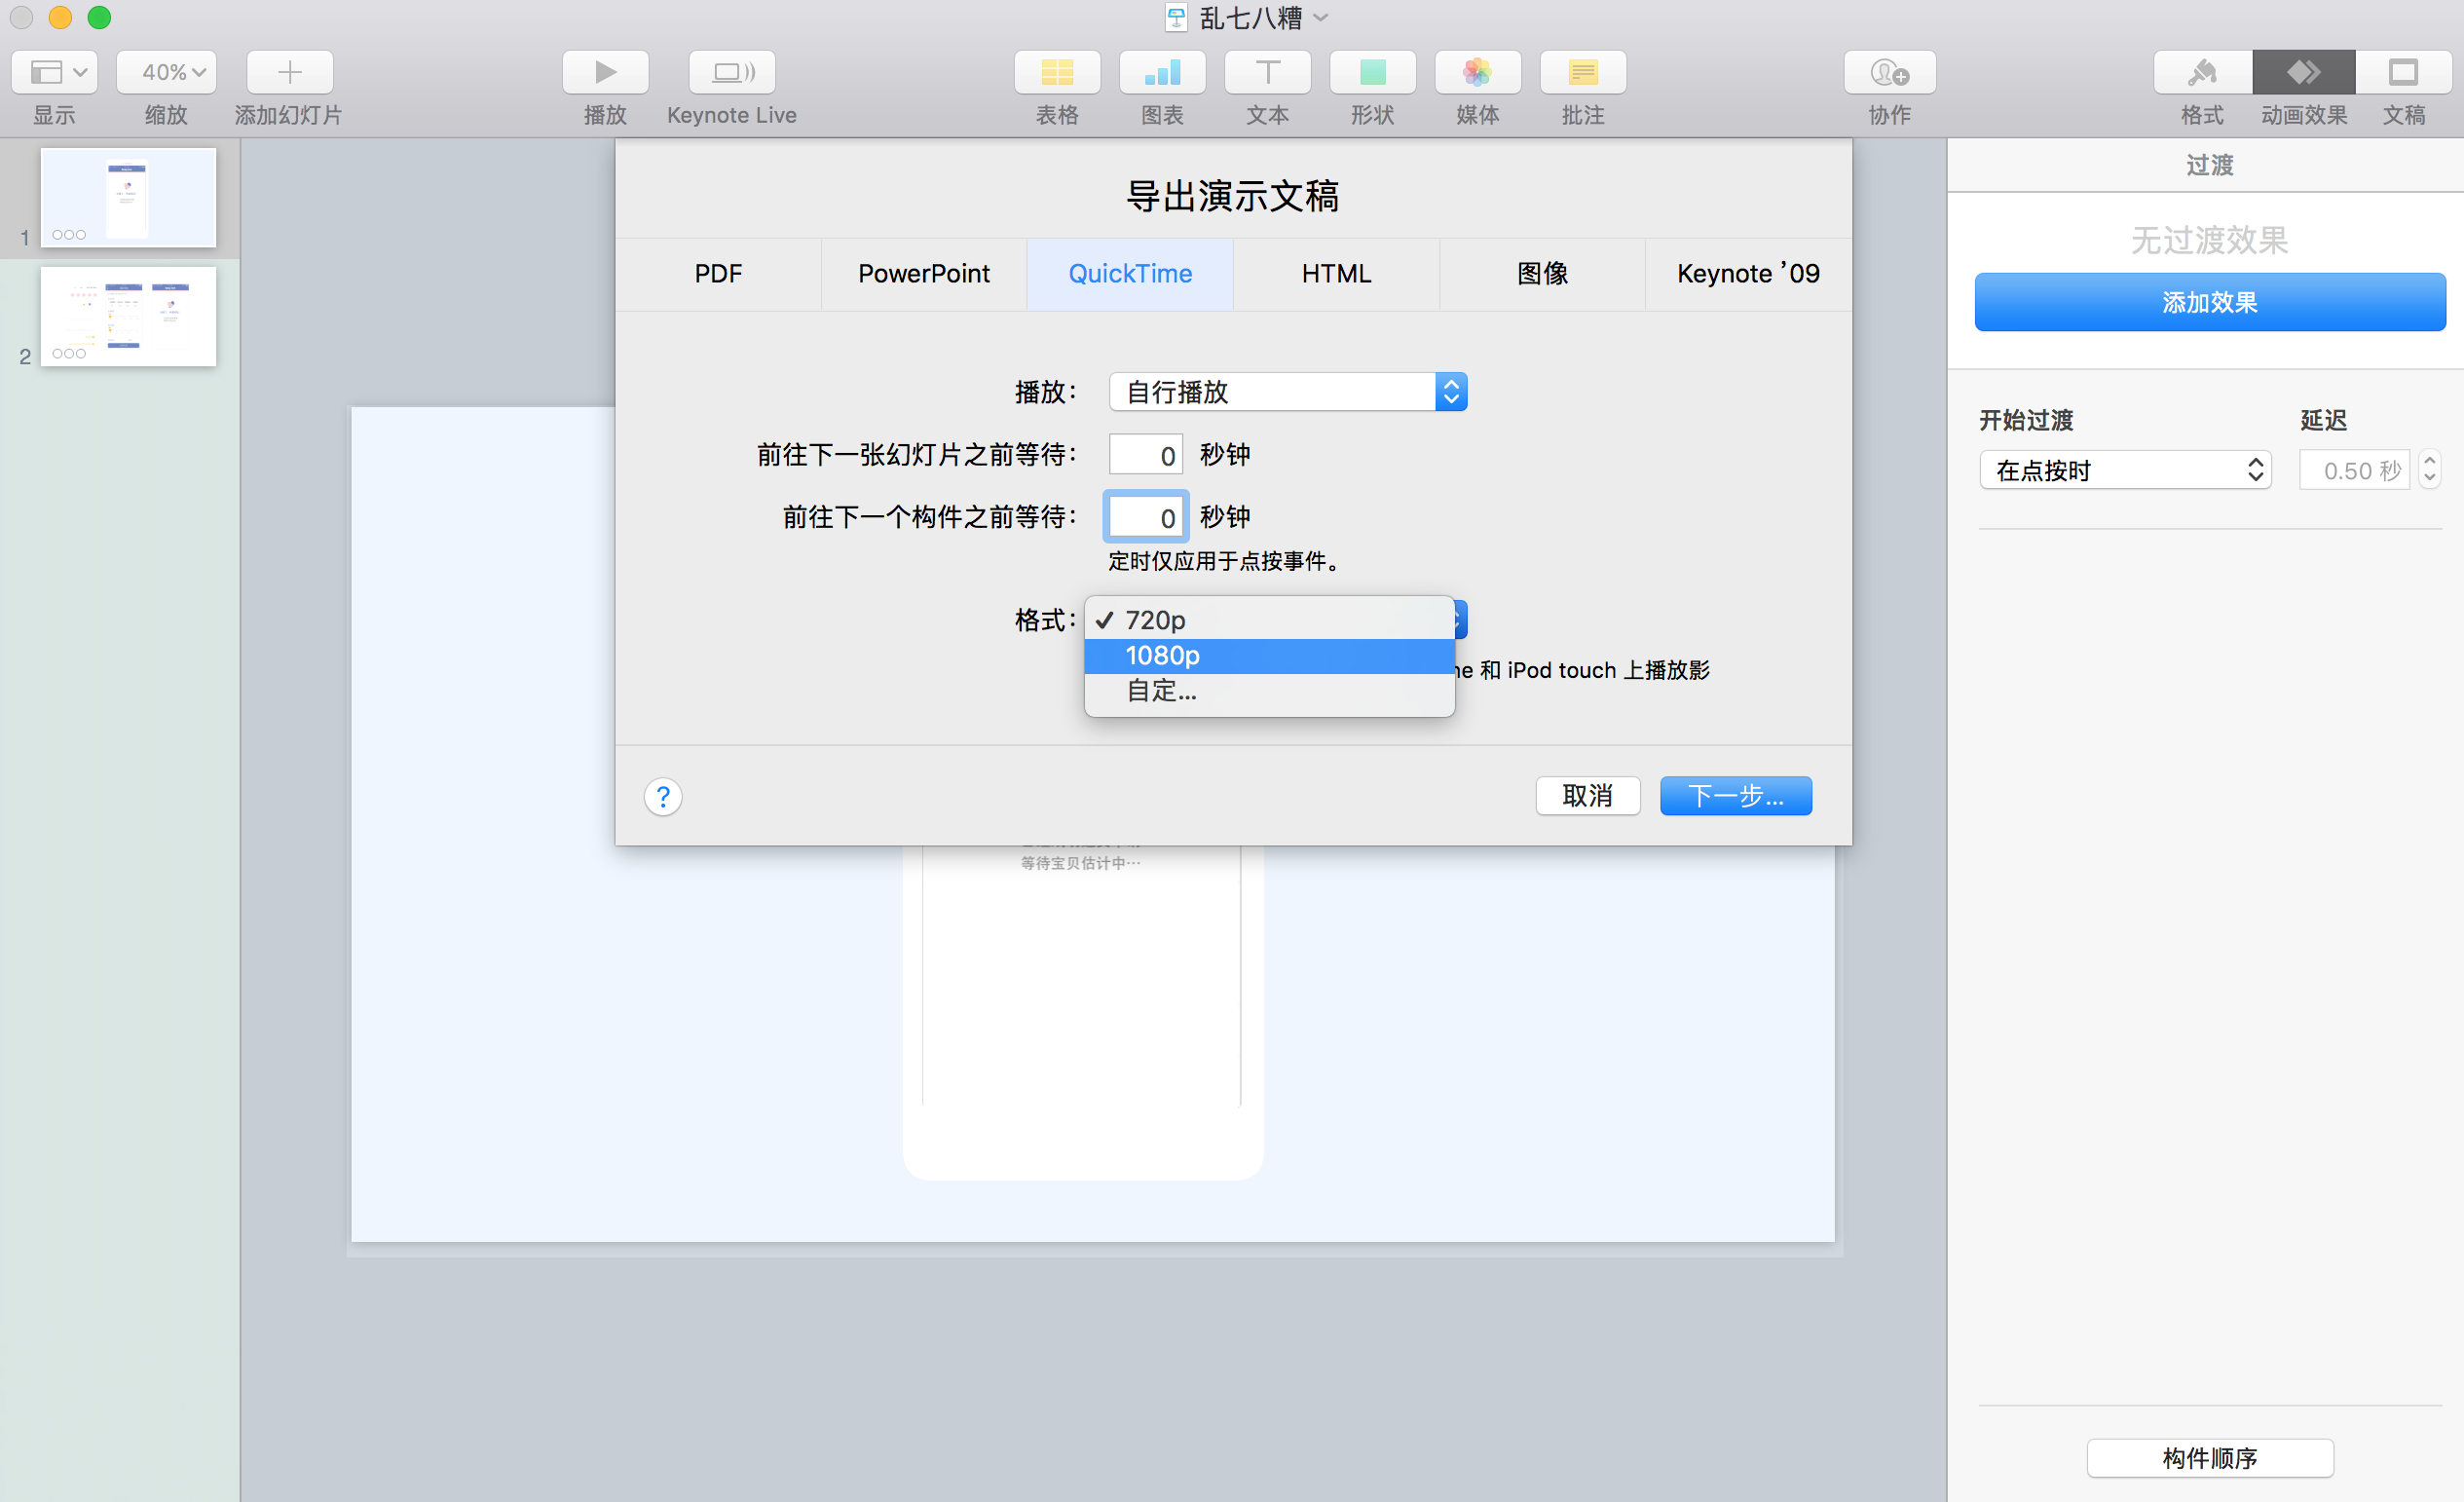Choose 720p in format menu

tap(1269, 620)
